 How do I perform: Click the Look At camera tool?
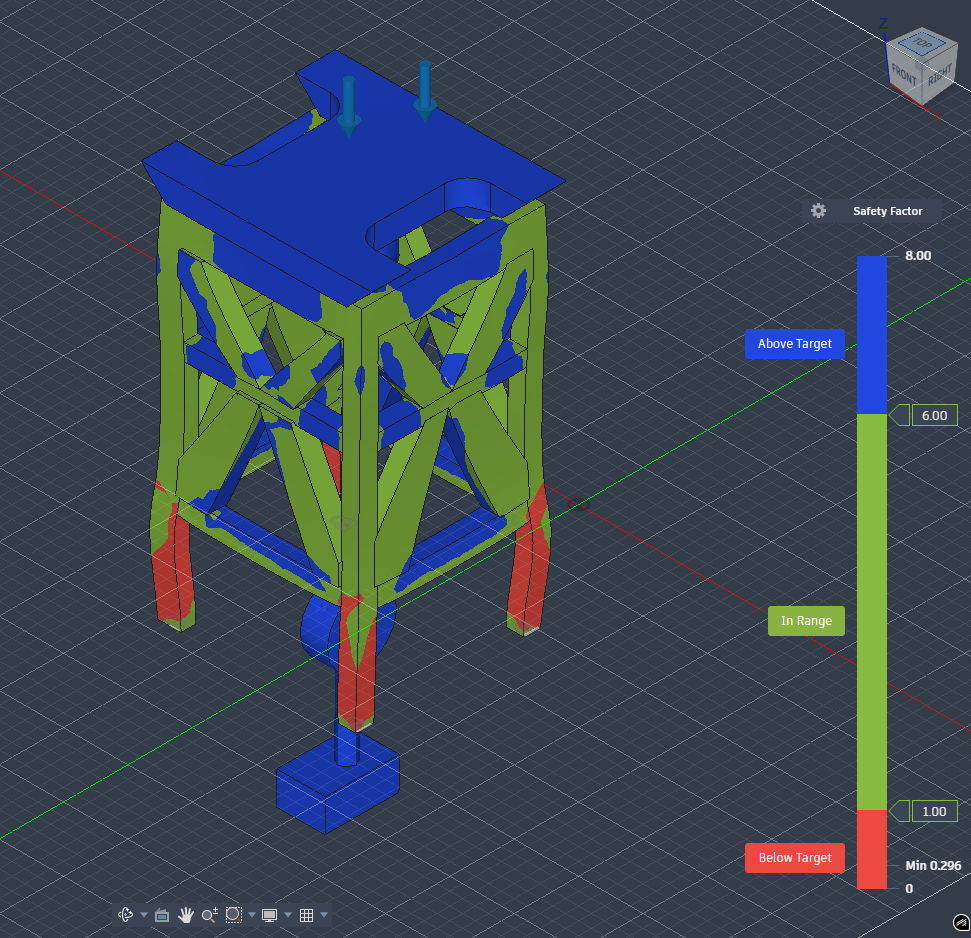[162, 914]
